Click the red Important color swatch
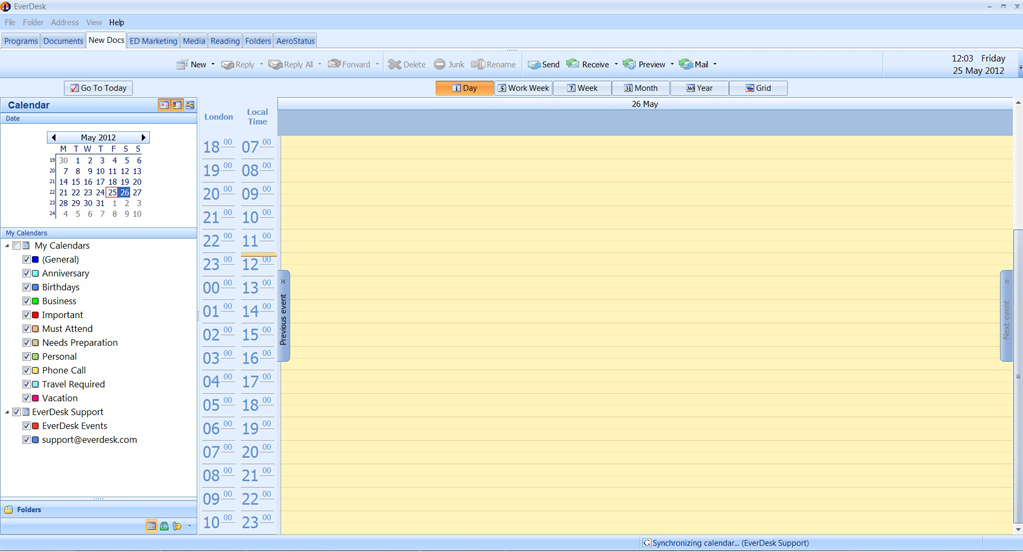The height and width of the screenshot is (552, 1023). [x=35, y=315]
